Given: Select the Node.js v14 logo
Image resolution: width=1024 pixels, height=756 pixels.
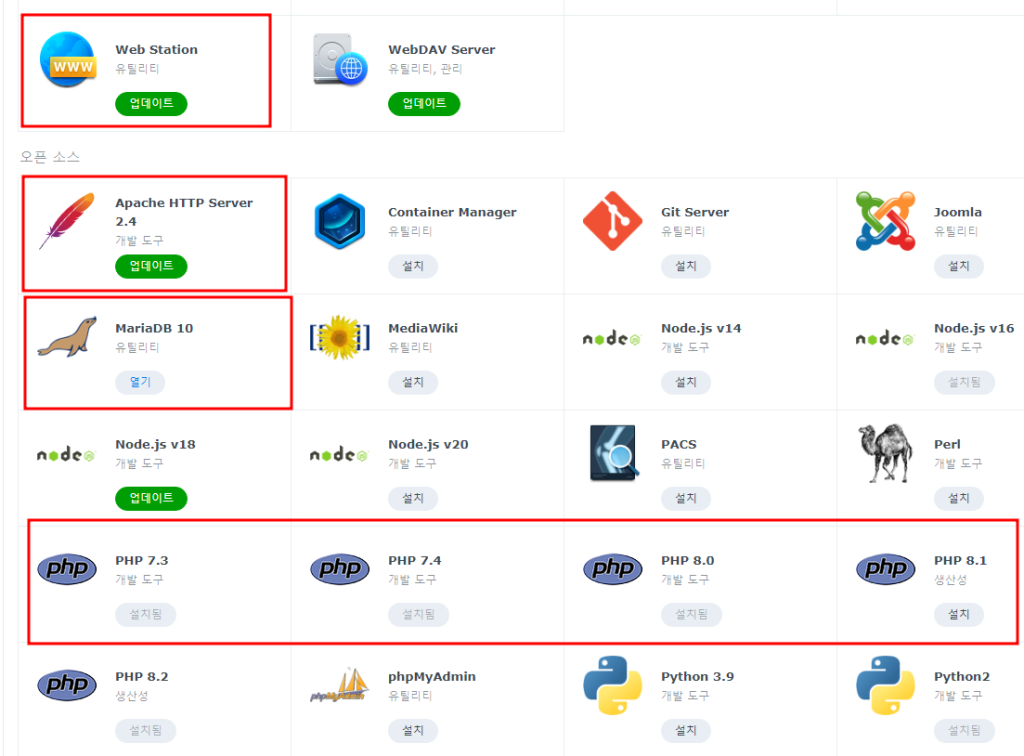Looking at the screenshot, I should click(x=612, y=339).
